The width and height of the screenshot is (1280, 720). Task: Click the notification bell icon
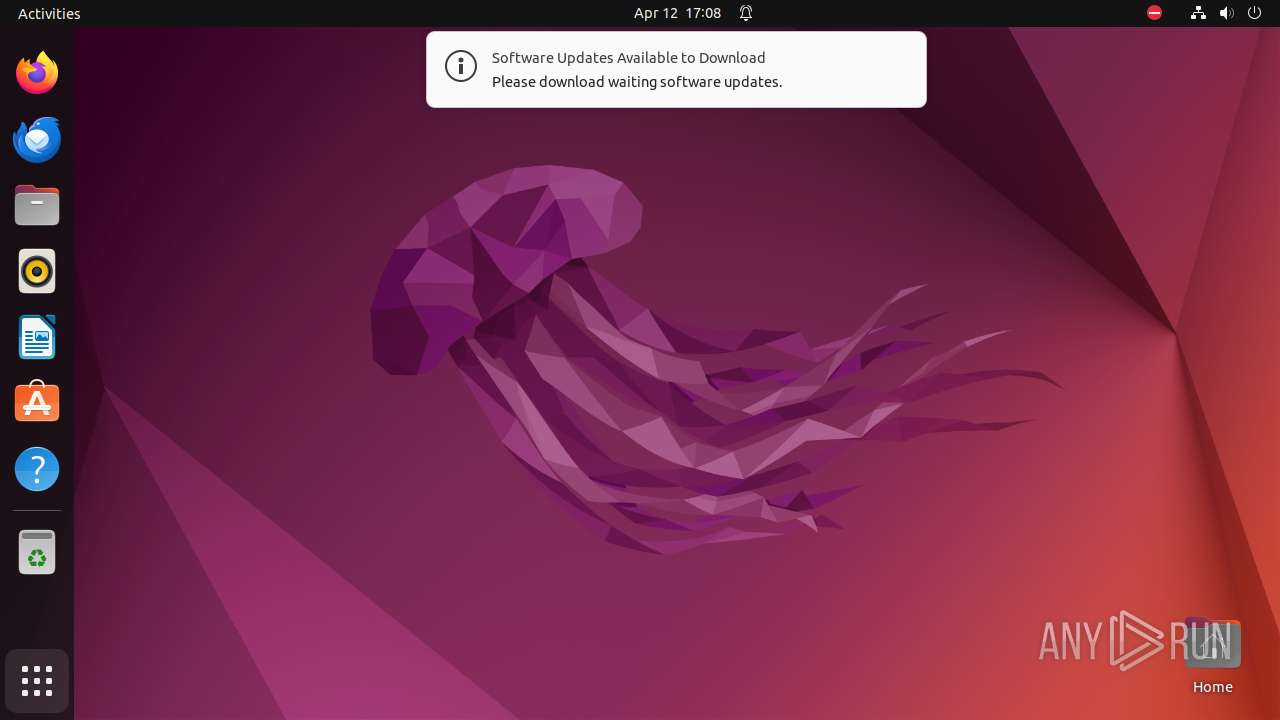[x=746, y=13]
